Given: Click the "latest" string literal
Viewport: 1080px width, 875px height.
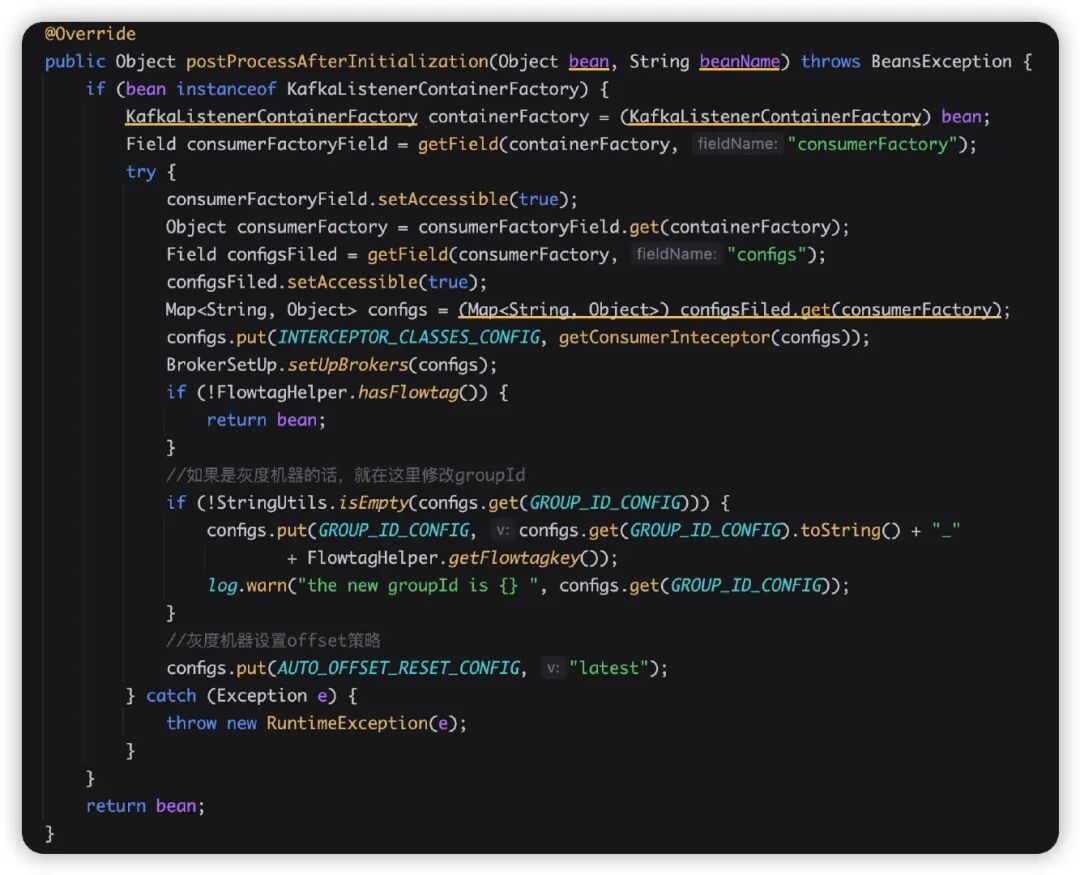Looking at the screenshot, I should pos(609,668).
